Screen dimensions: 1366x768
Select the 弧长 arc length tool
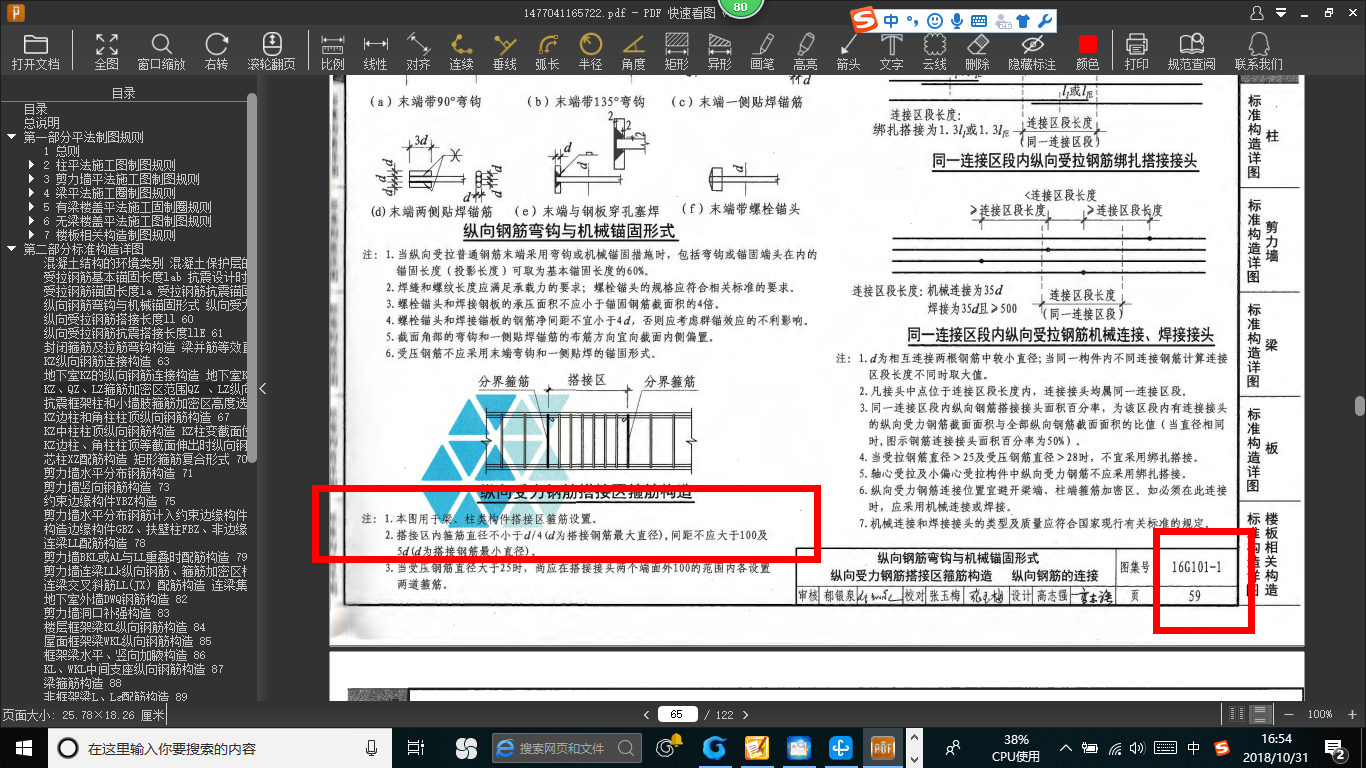548,52
